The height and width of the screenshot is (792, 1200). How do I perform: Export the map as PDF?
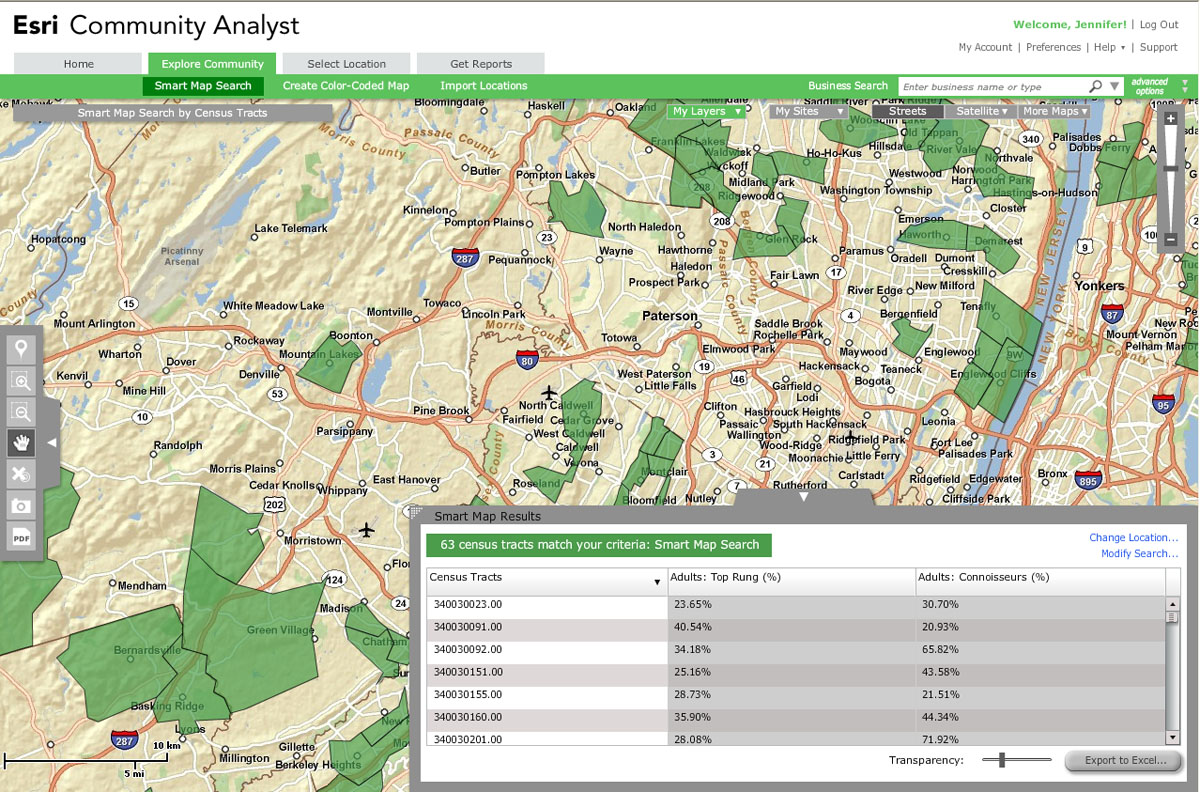[21, 537]
